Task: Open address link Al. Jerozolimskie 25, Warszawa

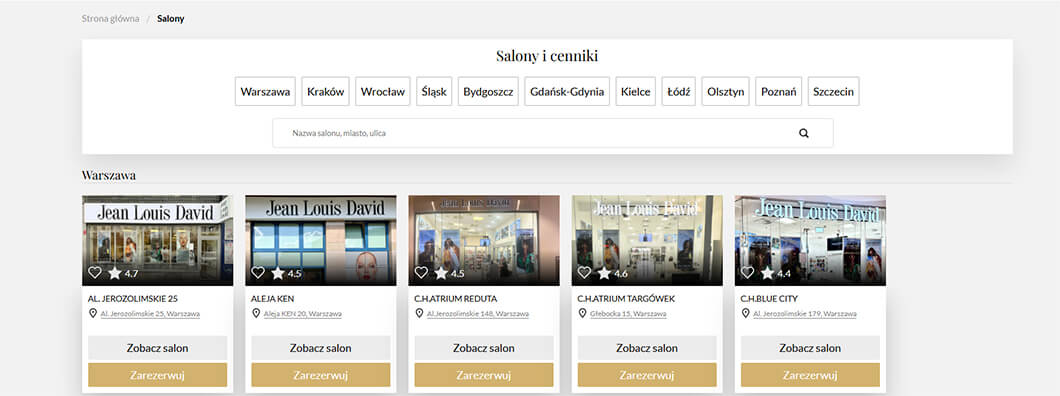Action: 150,314
